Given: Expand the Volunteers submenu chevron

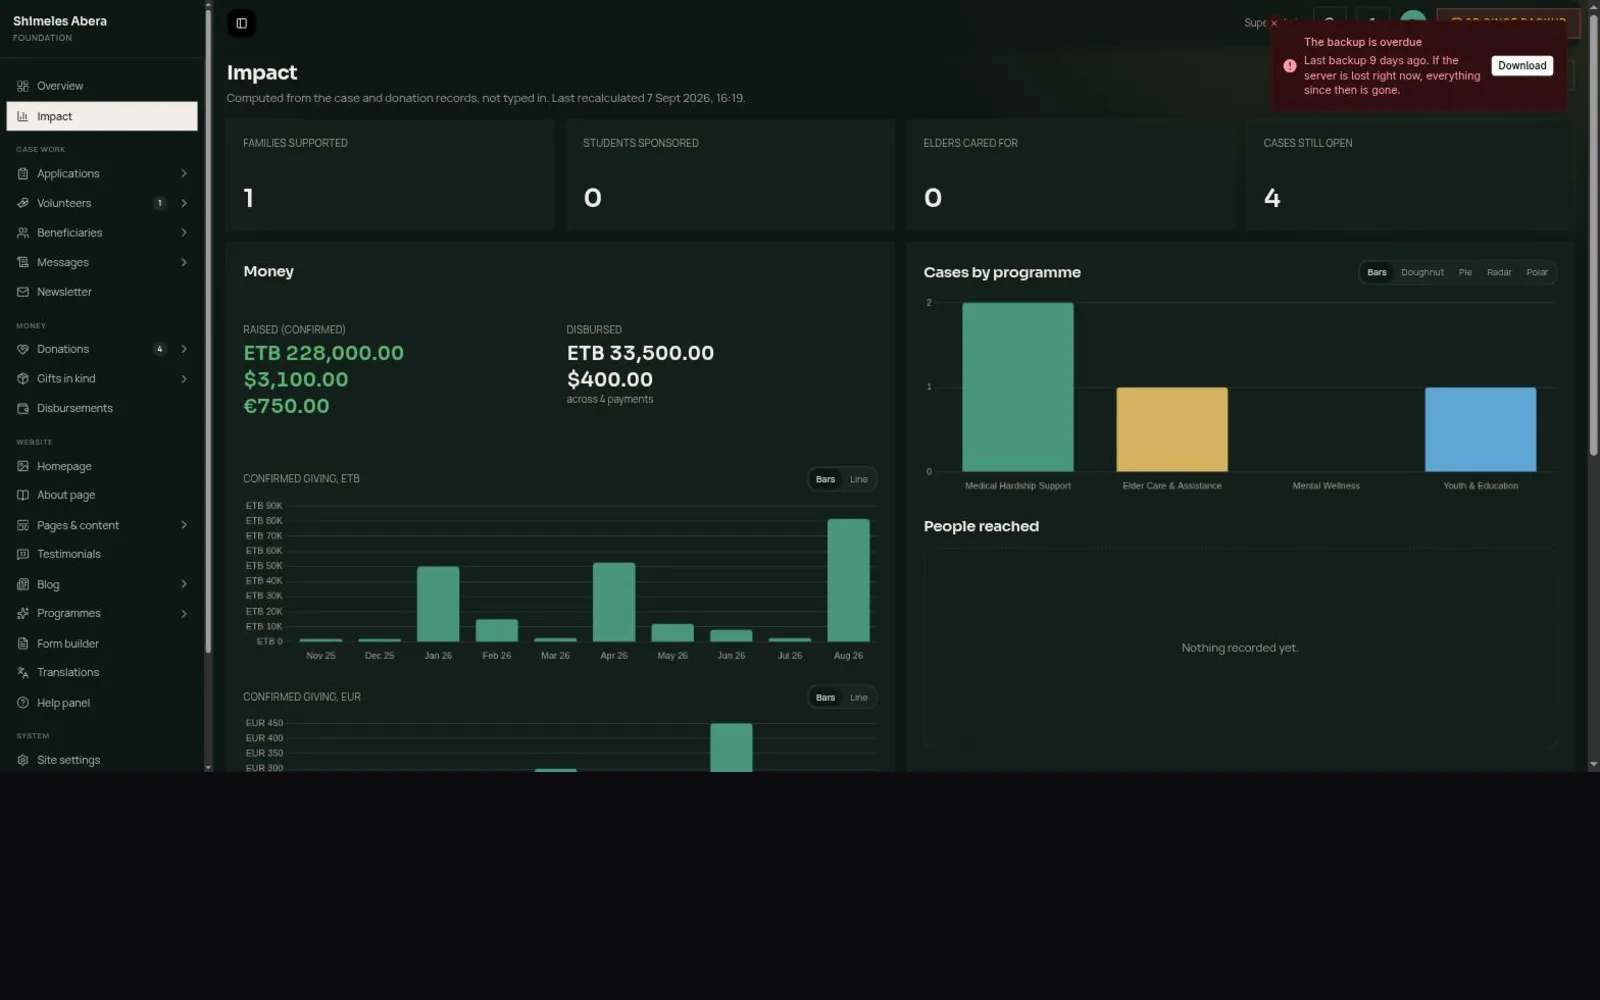Looking at the screenshot, I should 184,203.
